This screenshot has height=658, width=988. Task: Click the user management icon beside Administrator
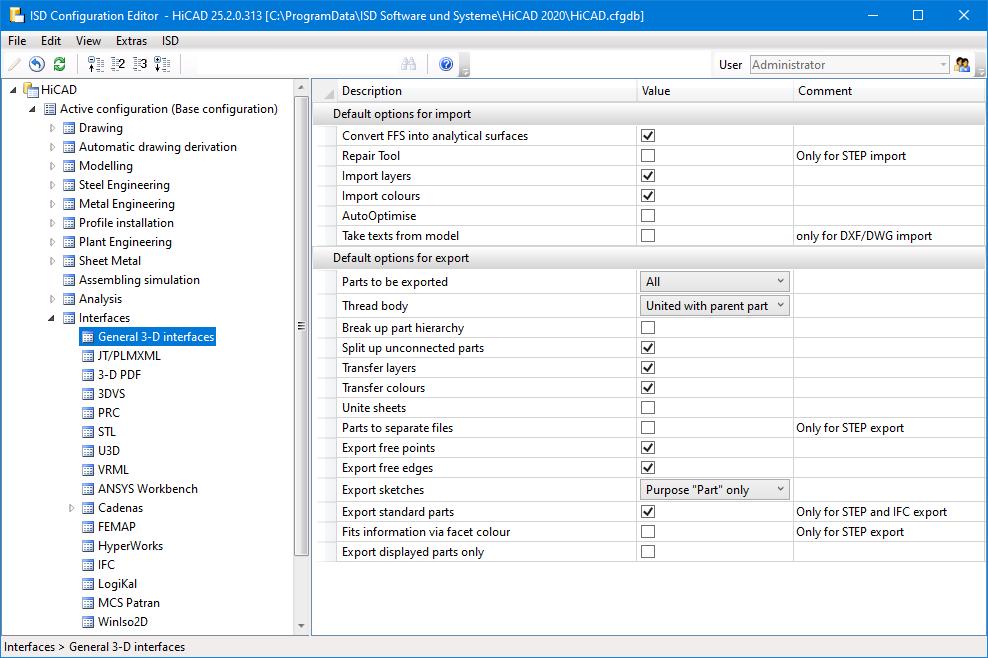(x=962, y=64)
